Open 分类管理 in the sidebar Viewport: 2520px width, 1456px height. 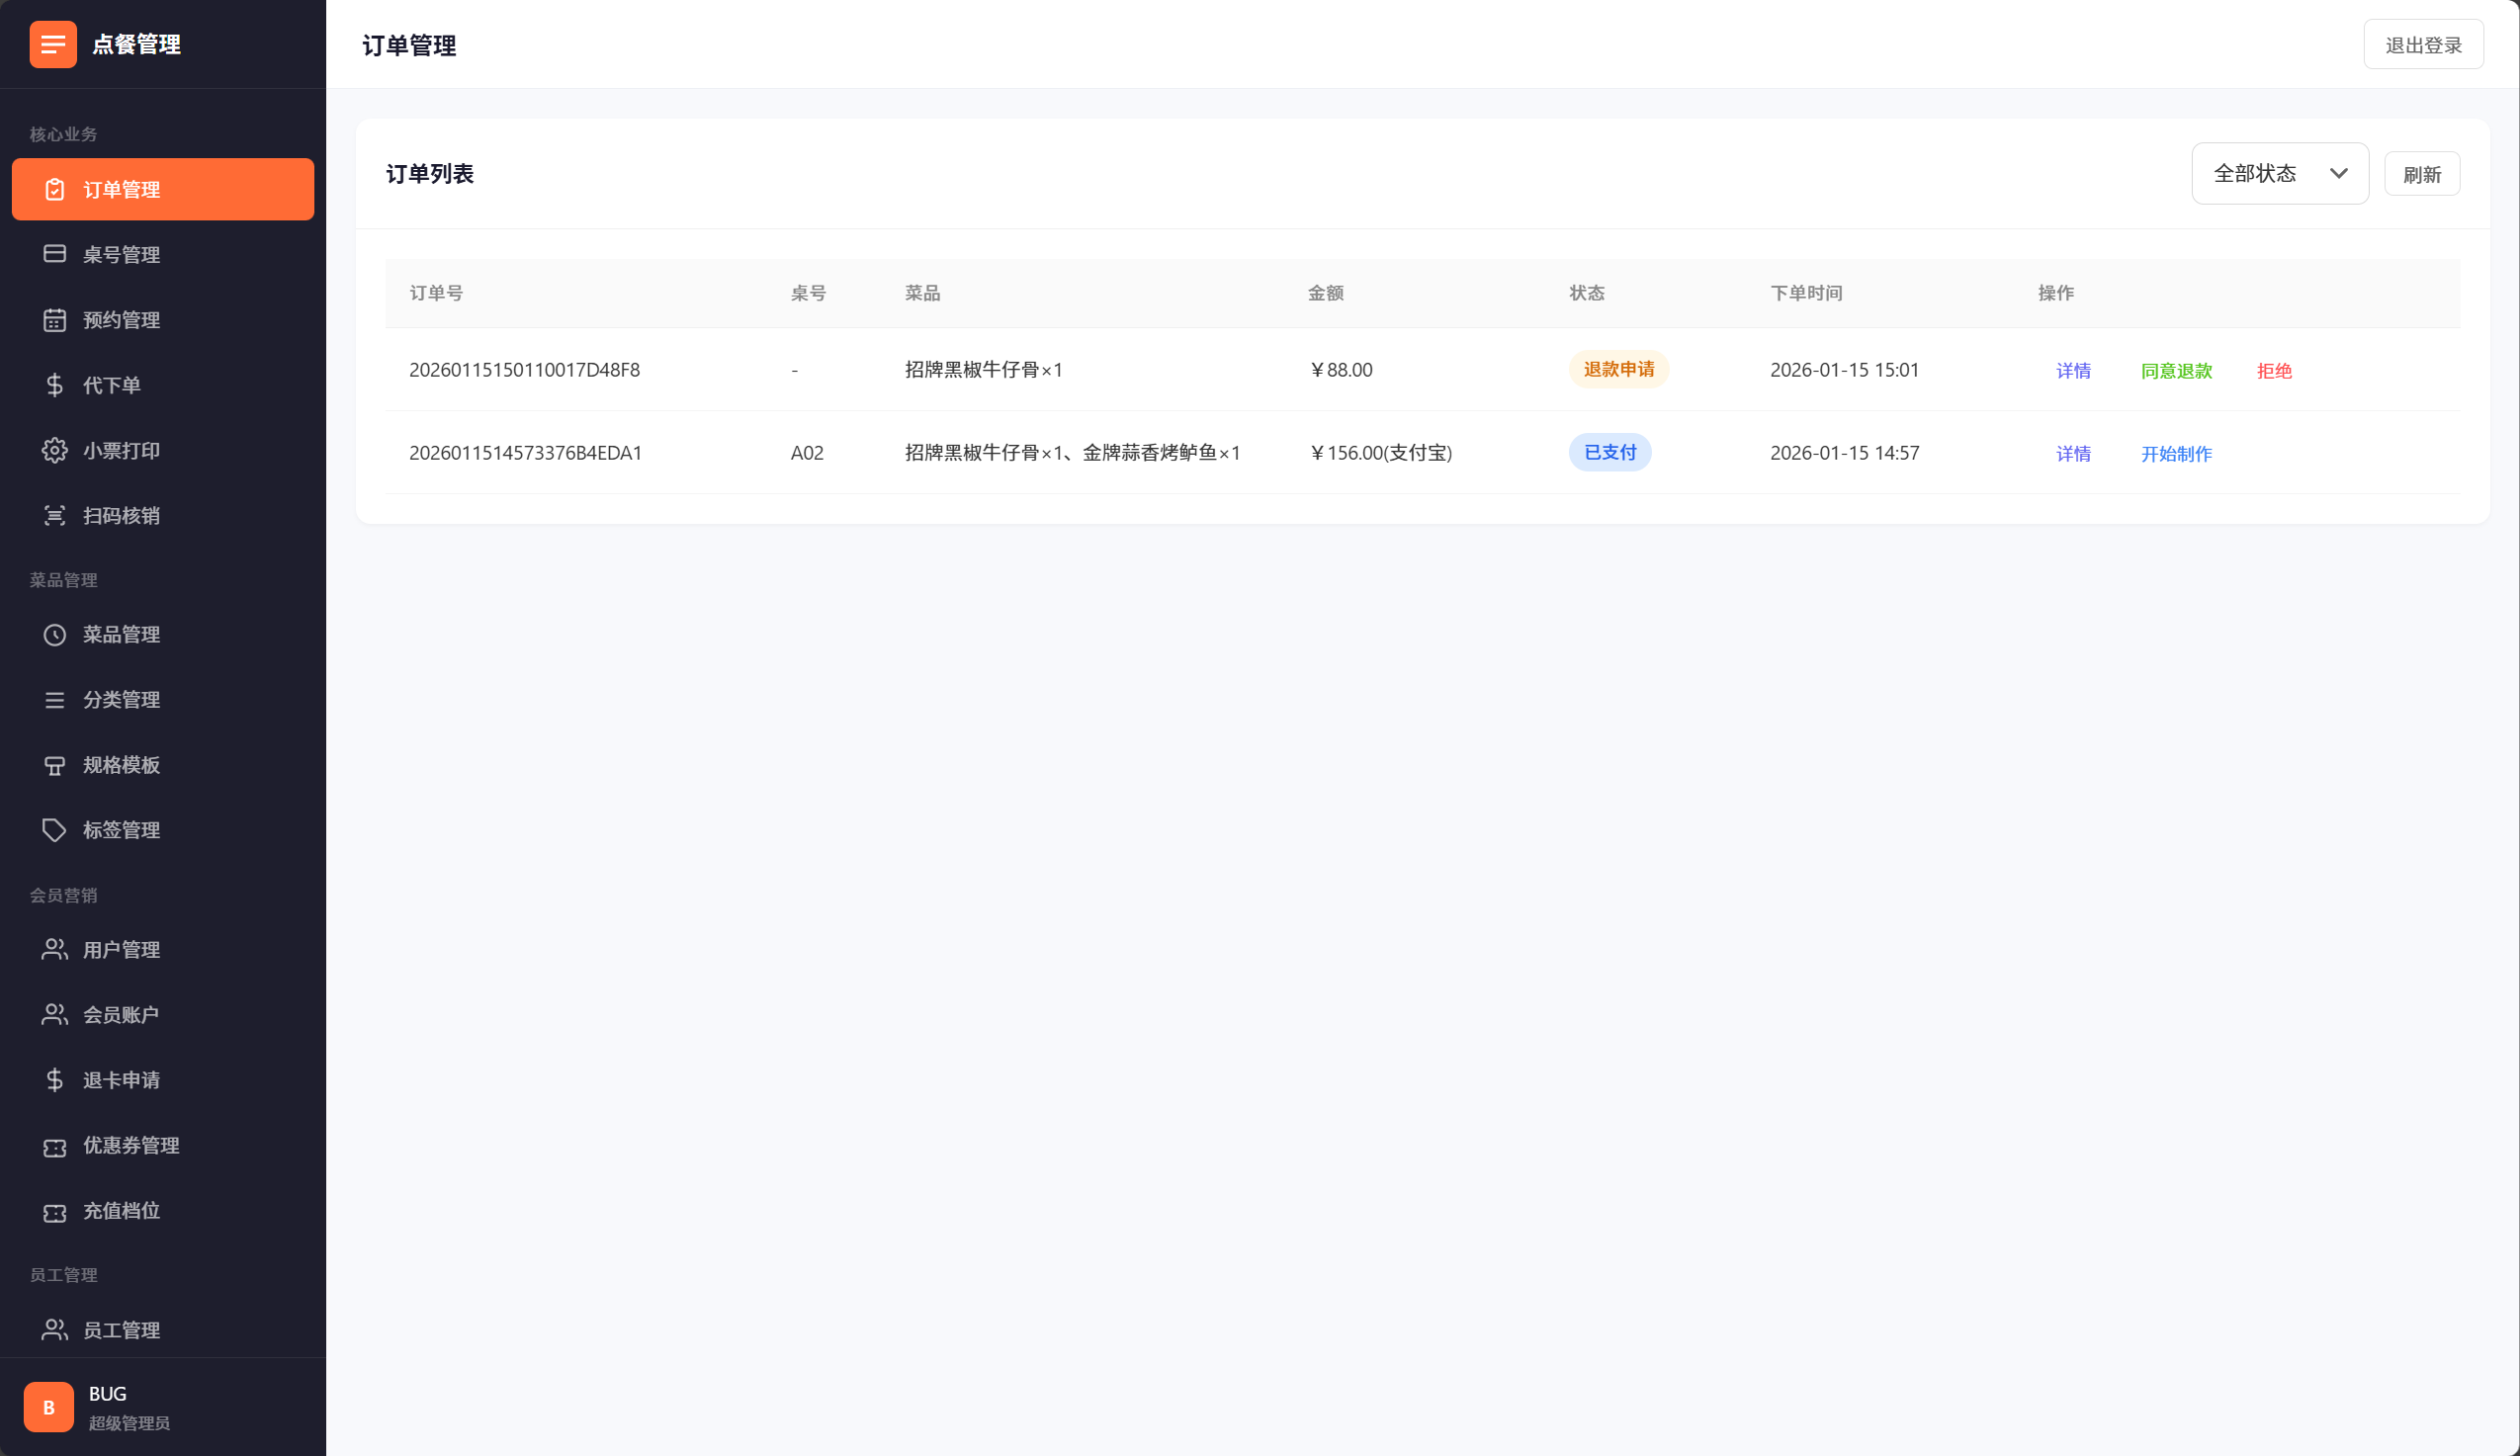121,700
